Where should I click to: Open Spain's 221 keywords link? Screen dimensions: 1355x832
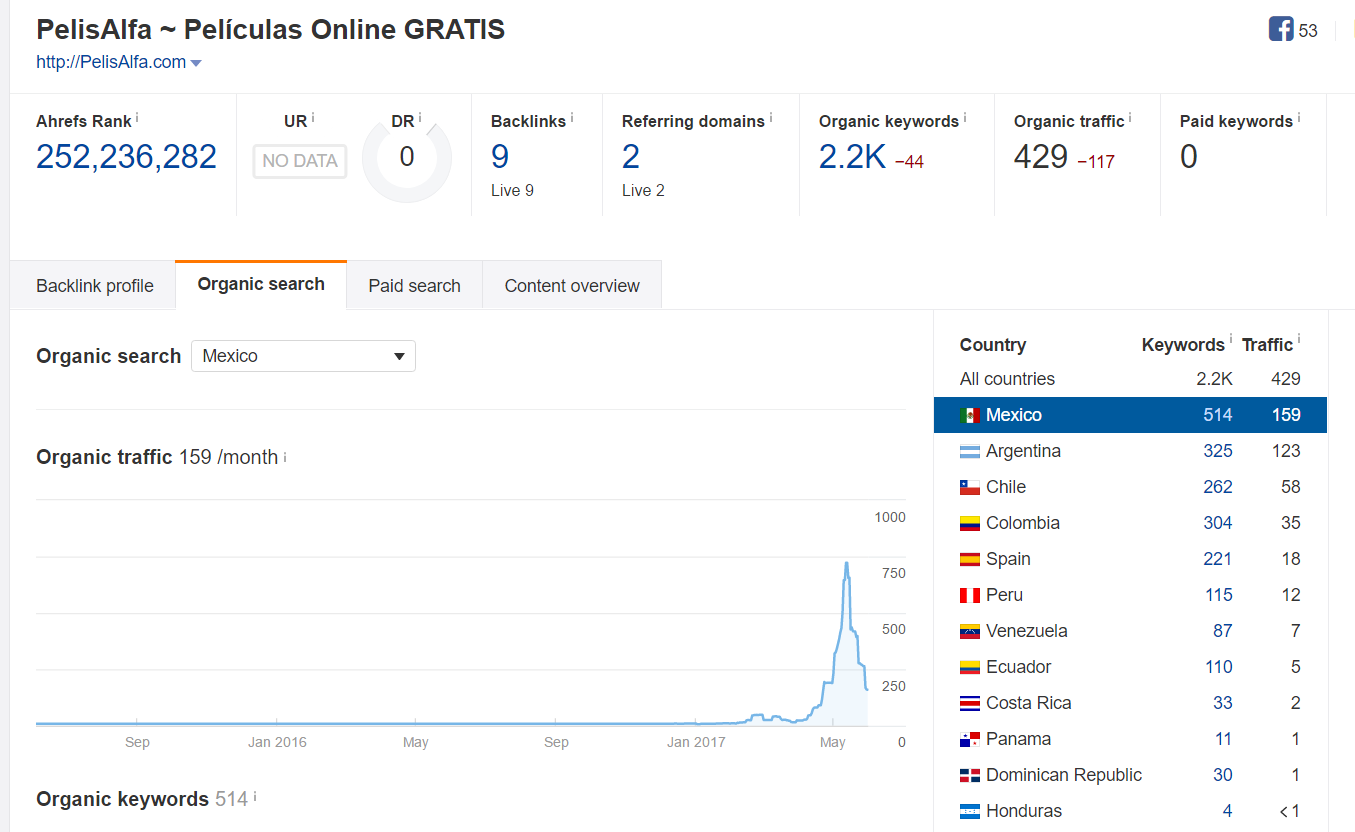pyautogui.click(x=1218, y=559)
